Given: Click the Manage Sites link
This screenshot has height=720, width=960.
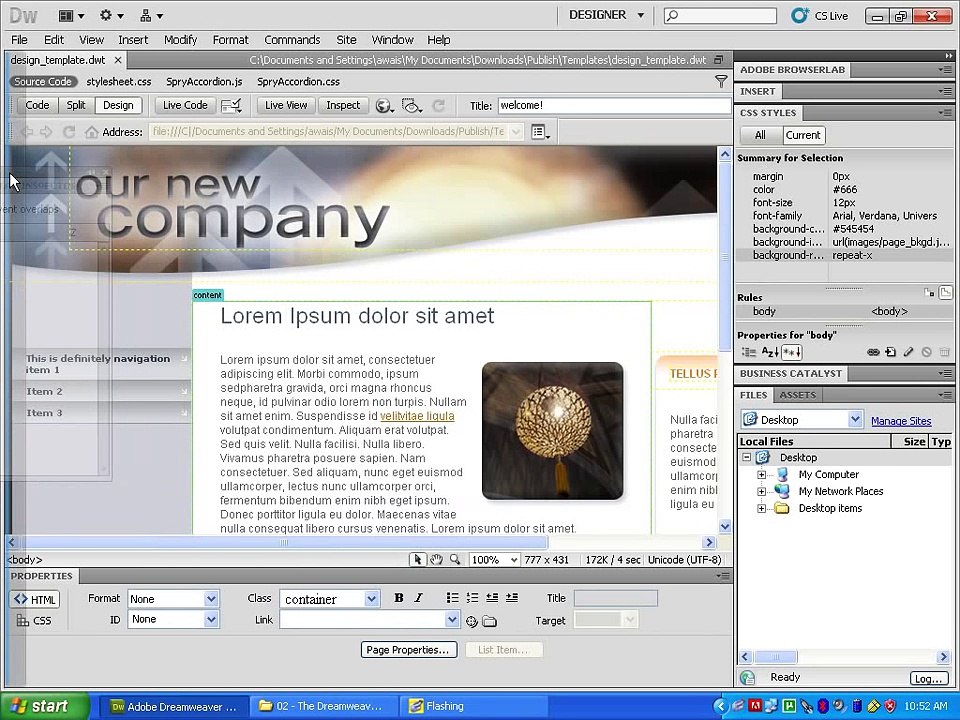Looking at the screenshot, I should [x=901, y=421].
